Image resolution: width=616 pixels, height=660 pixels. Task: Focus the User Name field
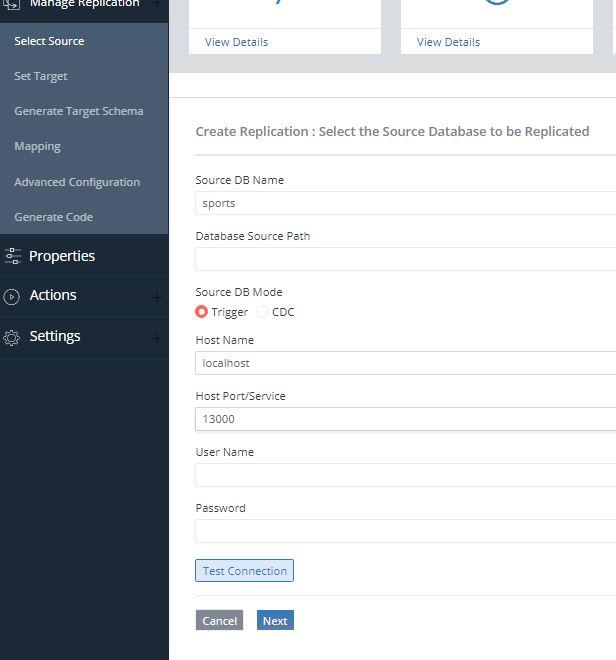click(405, 475)
